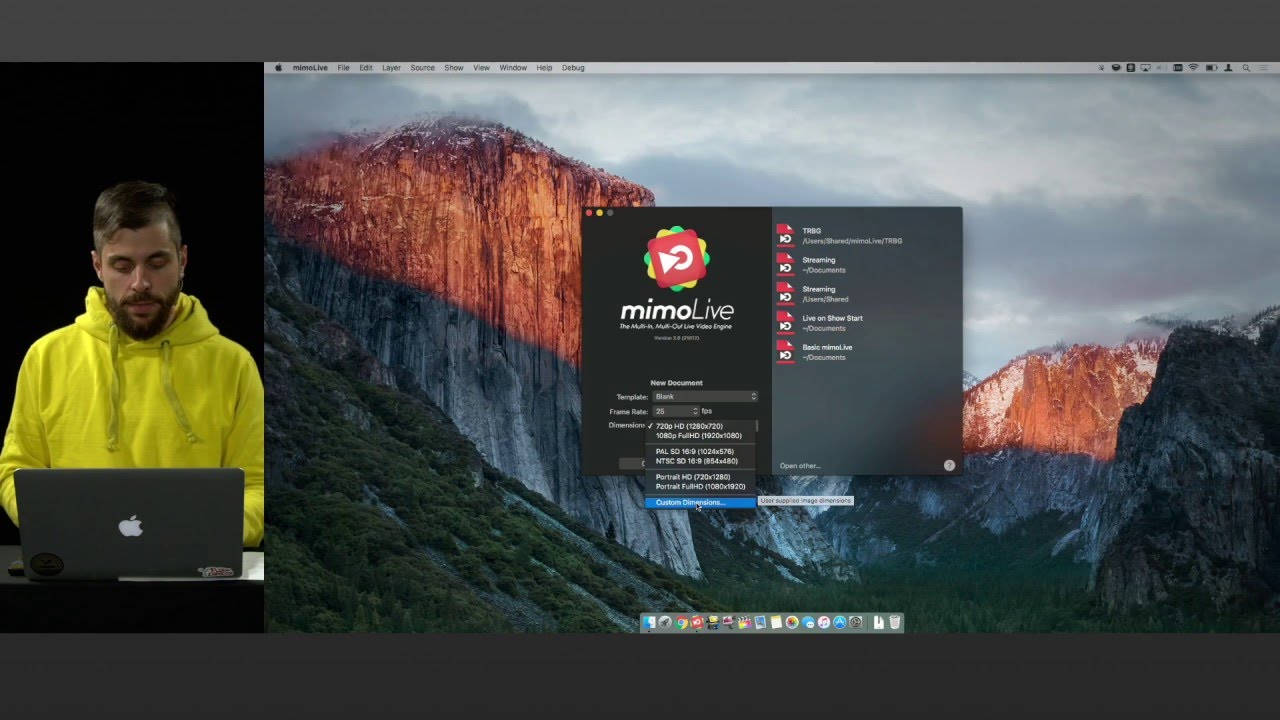The height and width of the screenshot is (720, 1280).
Task: Open the Source menu
Action: point(422,68)
